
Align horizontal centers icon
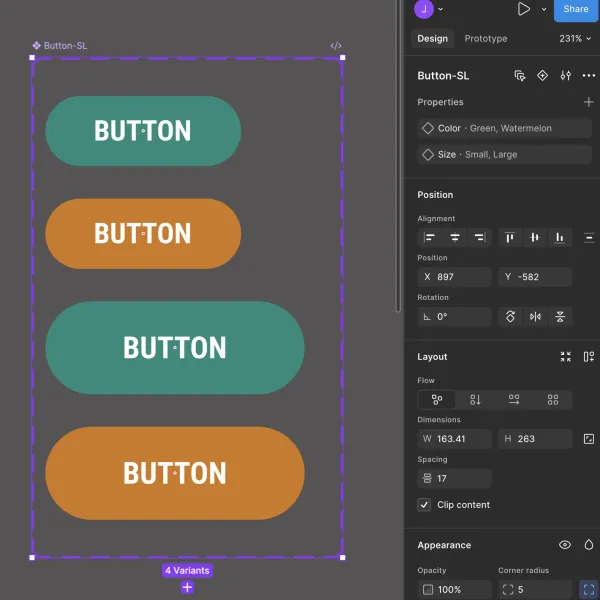tap(455, 238)
